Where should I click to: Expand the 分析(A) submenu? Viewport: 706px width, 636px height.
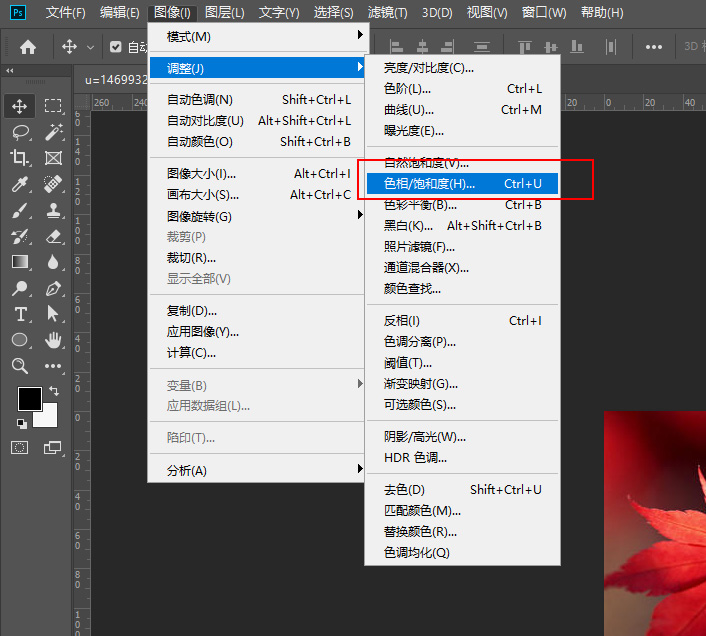point(257,470)
